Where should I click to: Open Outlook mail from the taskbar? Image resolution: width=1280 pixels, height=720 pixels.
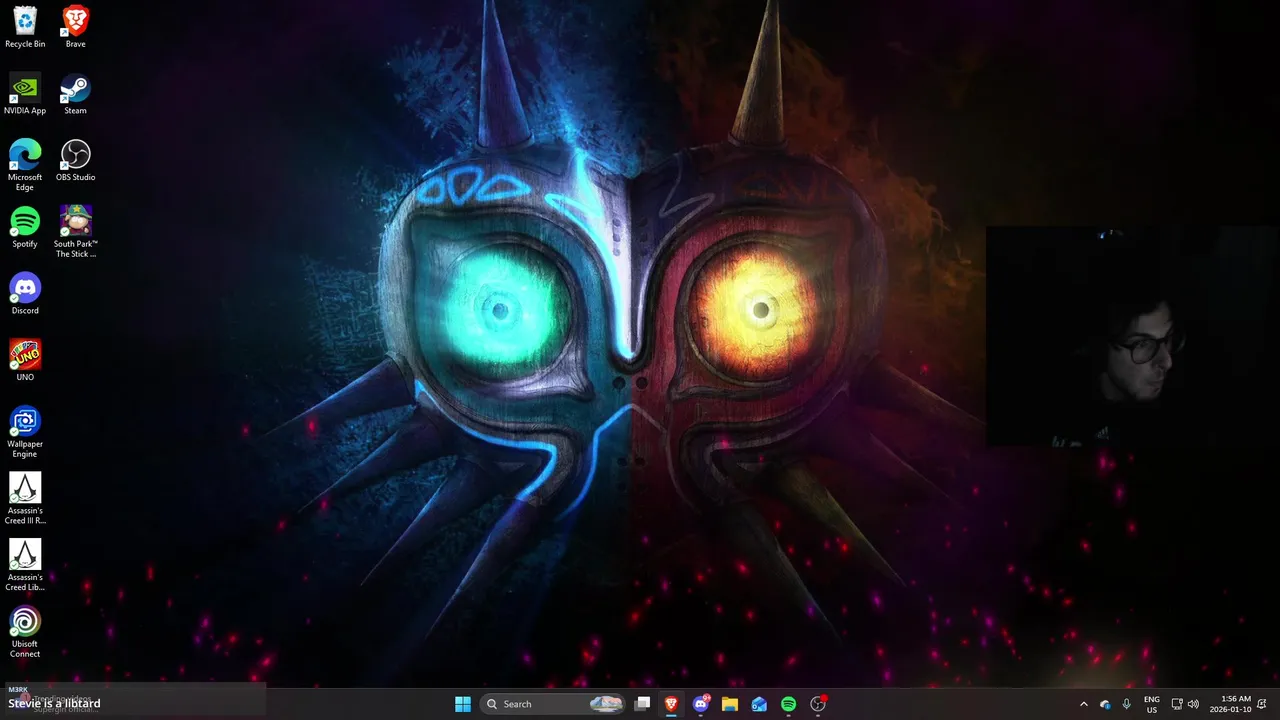click(759, 704)
